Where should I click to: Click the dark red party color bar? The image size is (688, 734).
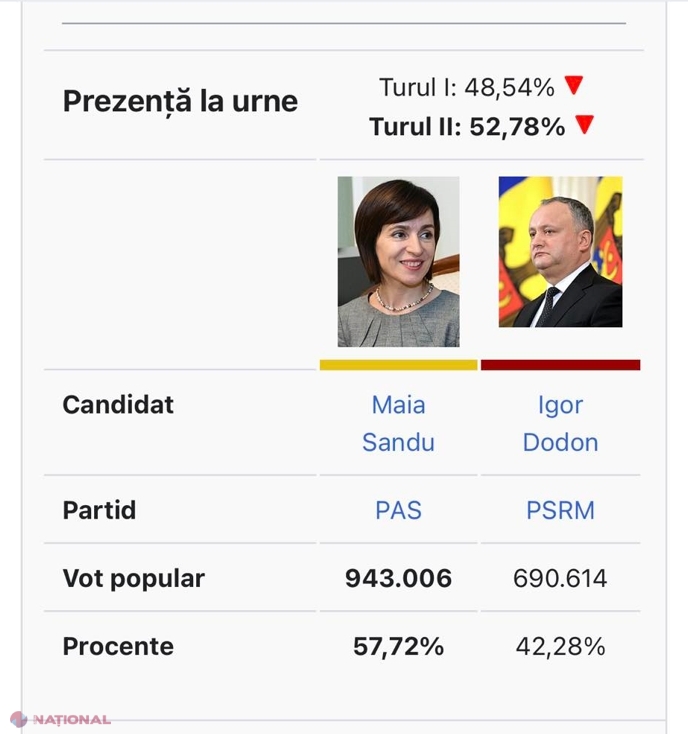pos(560,365)
